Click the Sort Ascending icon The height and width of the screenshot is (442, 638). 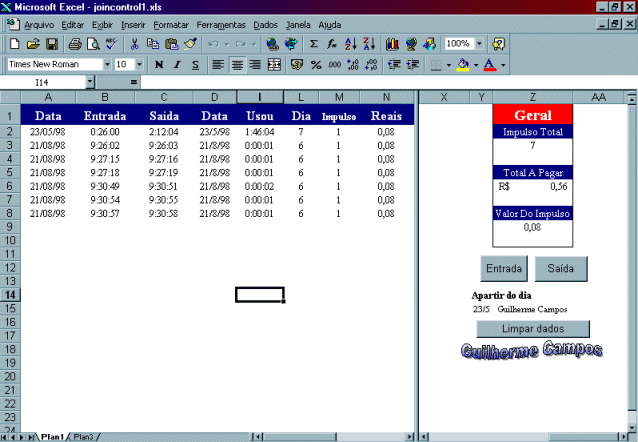point(350,44)
